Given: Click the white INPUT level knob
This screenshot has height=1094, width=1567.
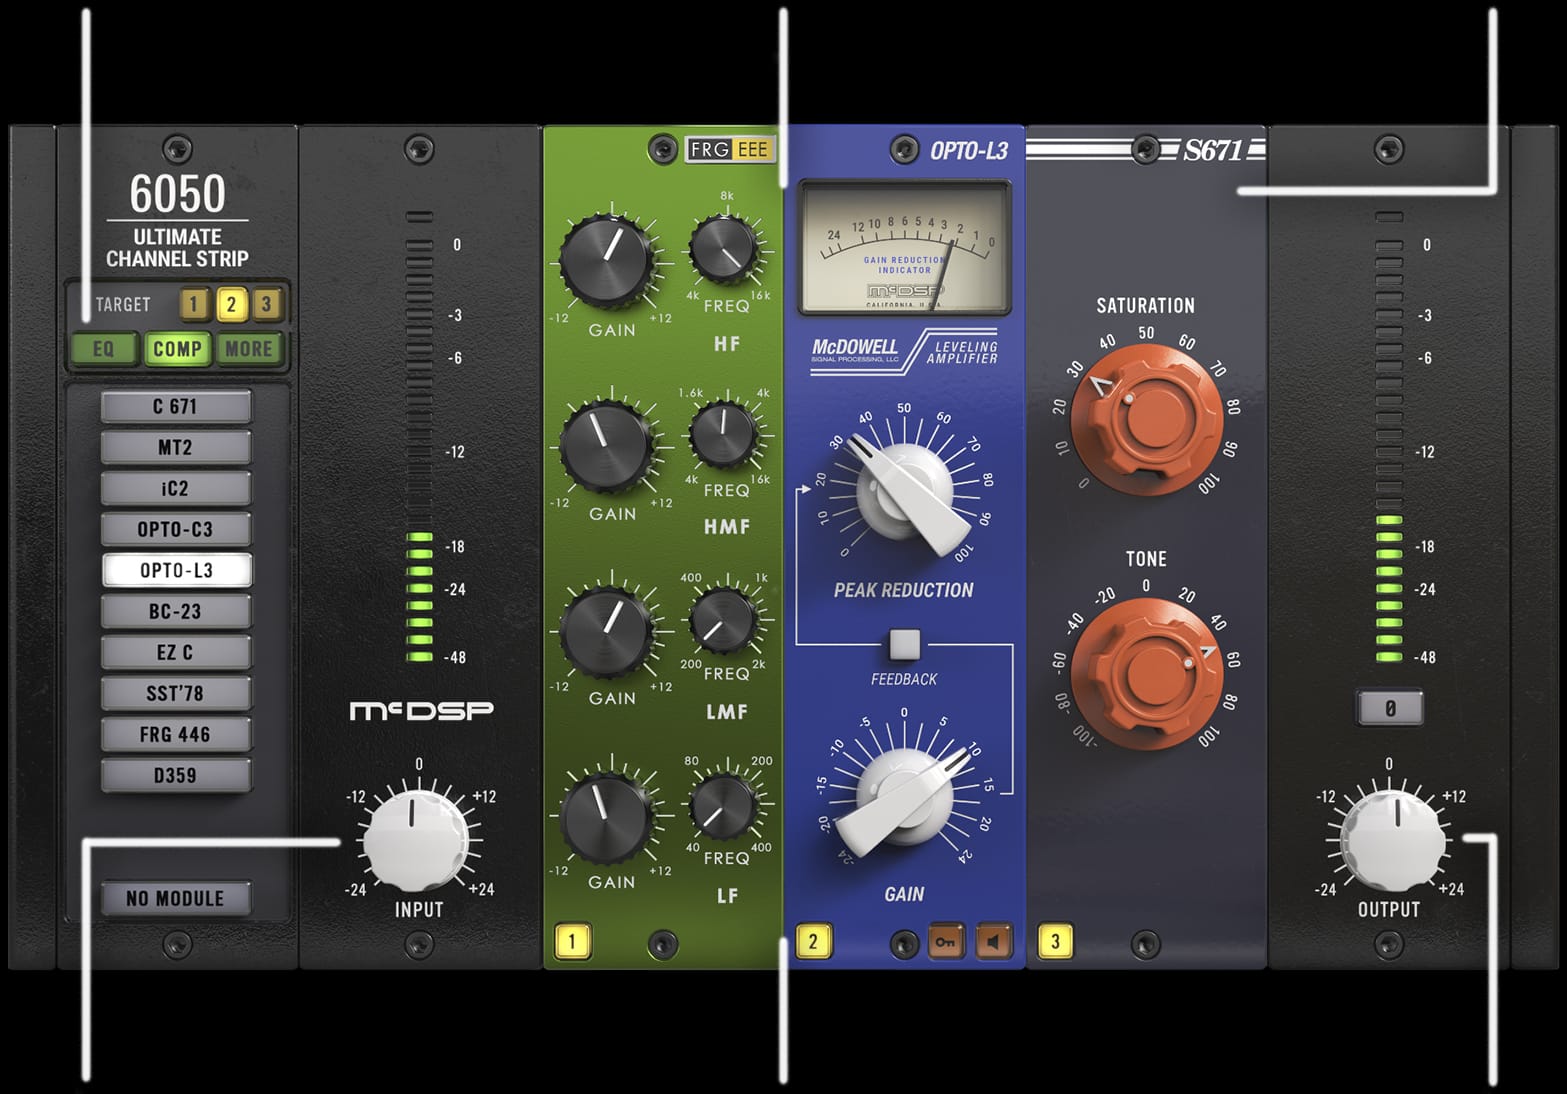Looking at the screenshot, I should 414,840.
